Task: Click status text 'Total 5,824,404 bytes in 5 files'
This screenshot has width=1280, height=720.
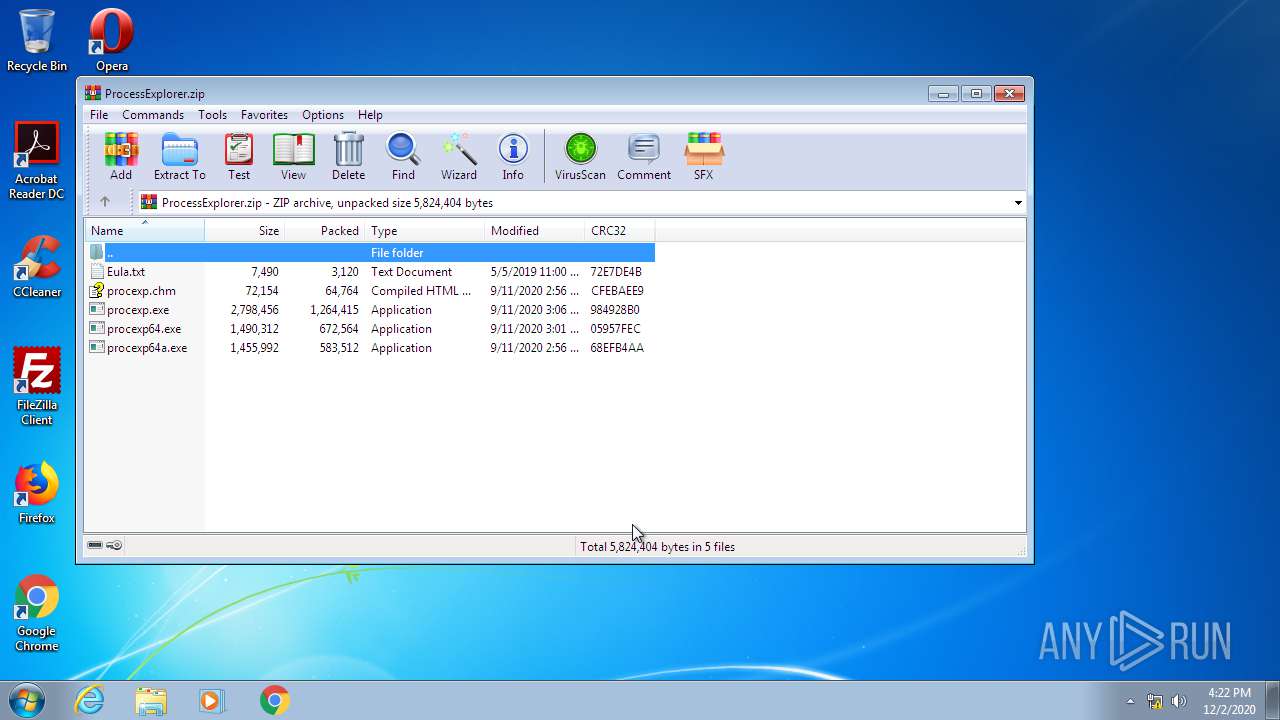Action: [x=657, y=547]
